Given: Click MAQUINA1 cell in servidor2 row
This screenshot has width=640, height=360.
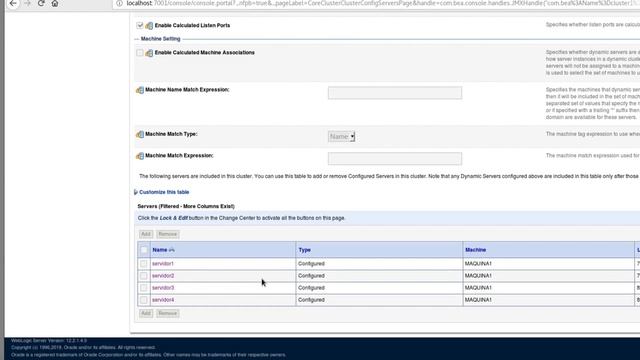Looking at the screenshot, I should (x=478, y=276).
